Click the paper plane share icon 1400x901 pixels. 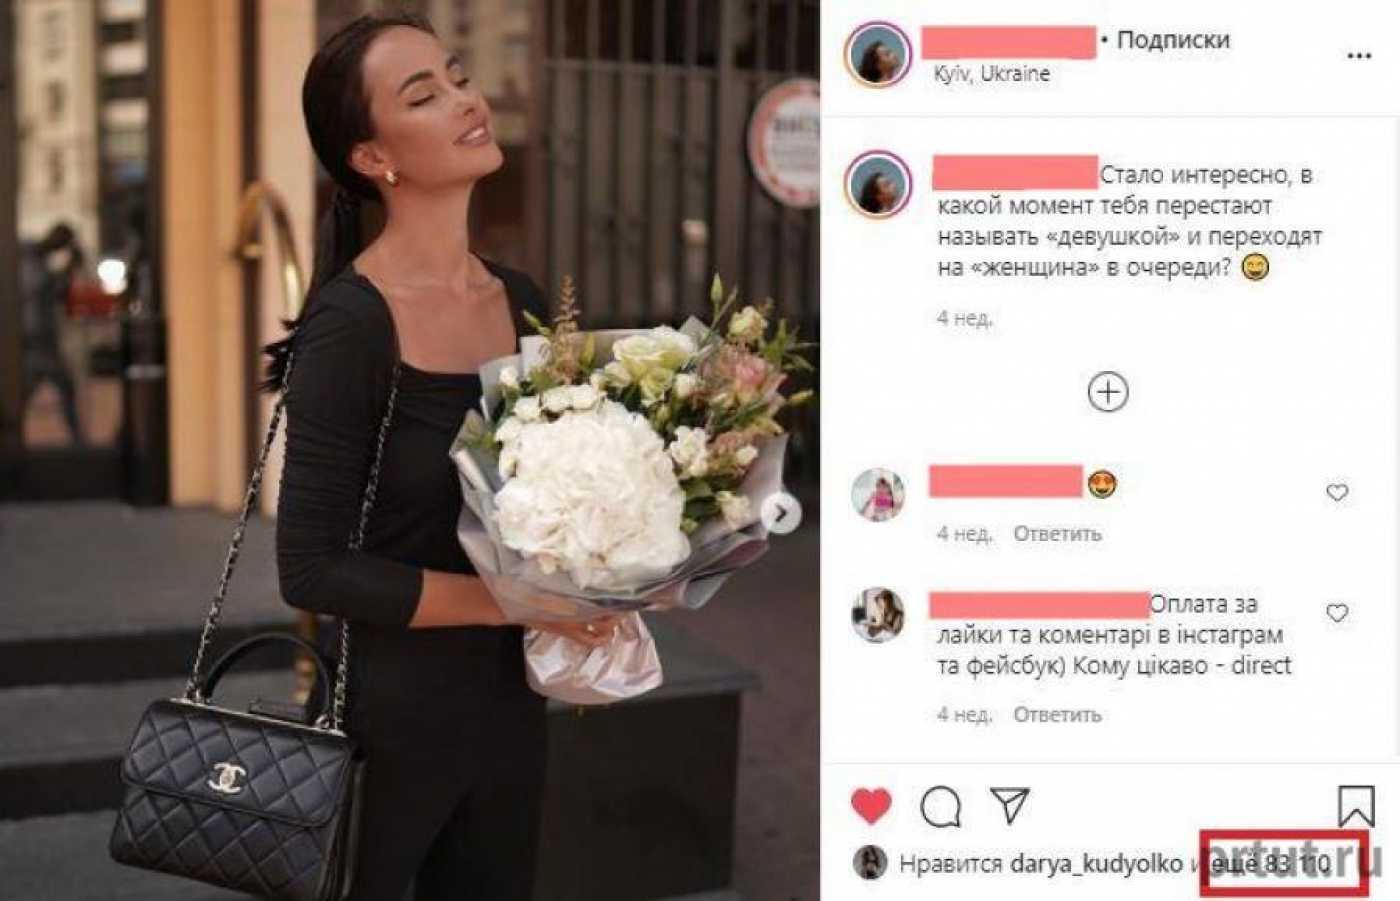pyautogui.click(x=1009, y=804)
